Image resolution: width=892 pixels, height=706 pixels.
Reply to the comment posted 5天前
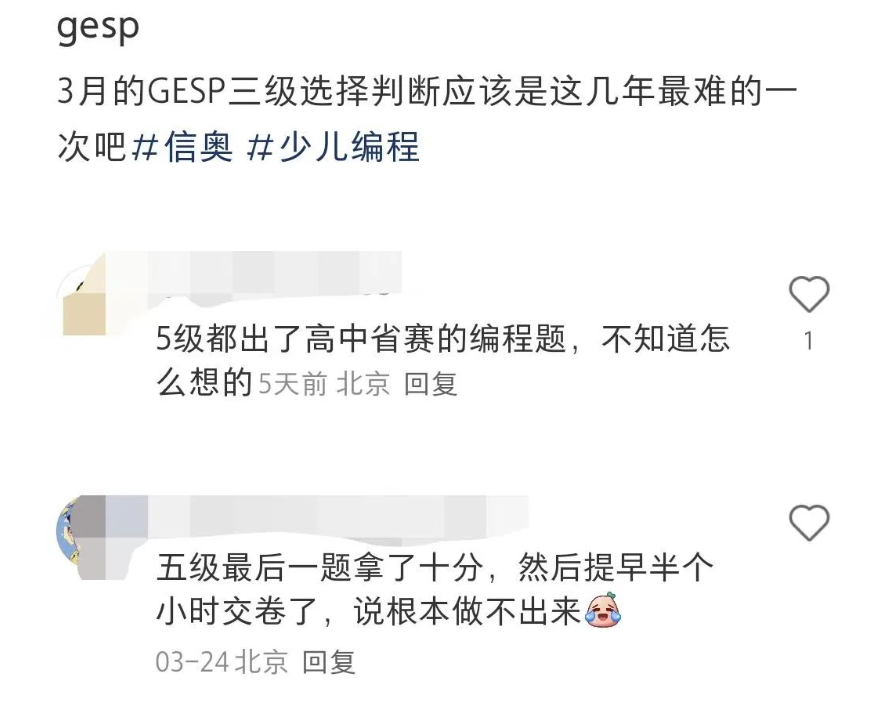pos(431,384)
